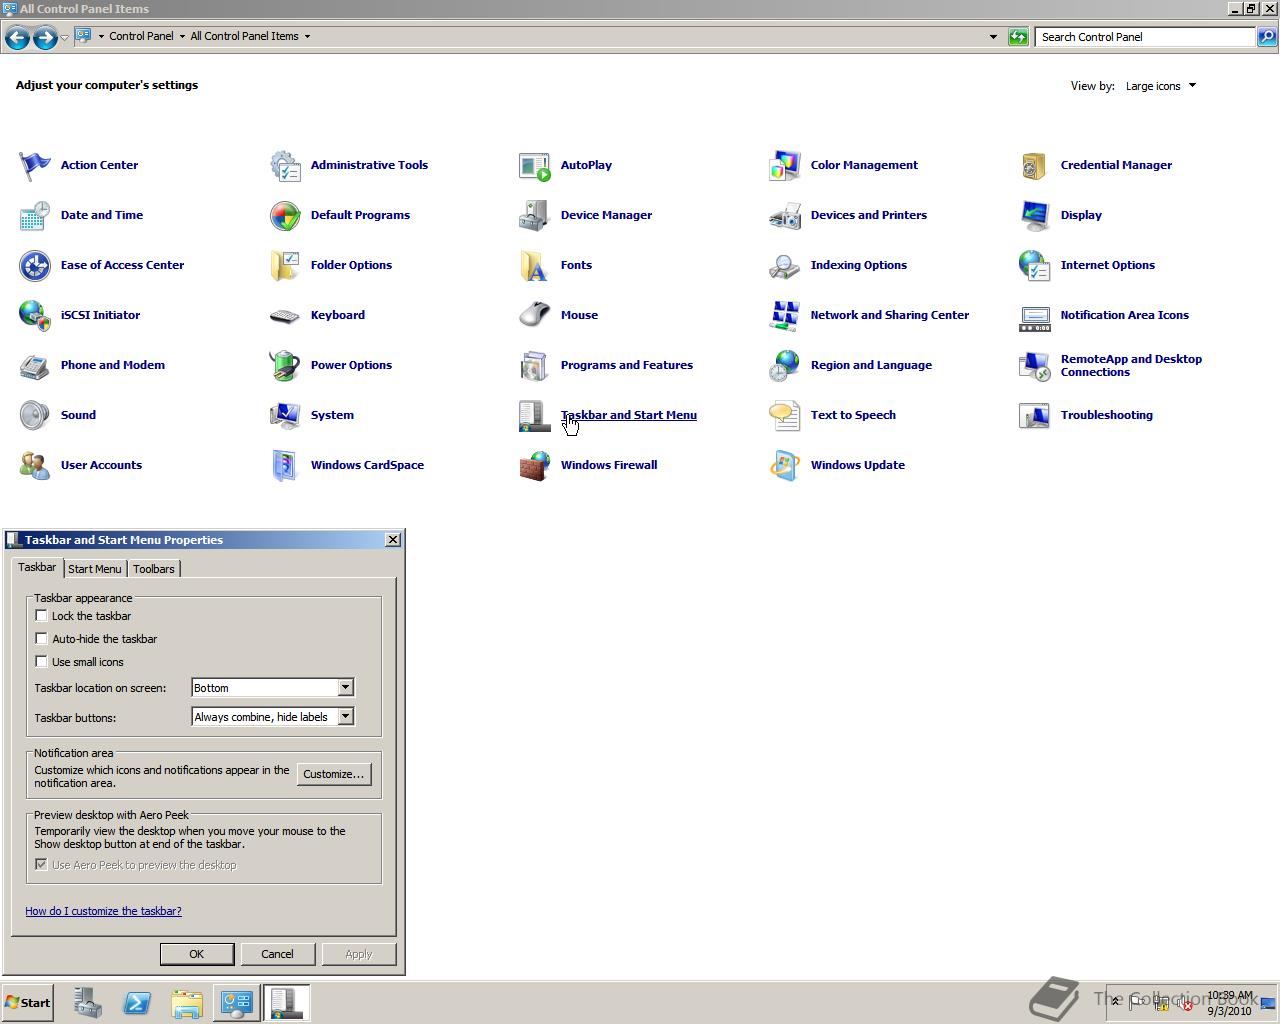Open the User Accounts icon
Screen dimensions: 1280x1024
35,465
